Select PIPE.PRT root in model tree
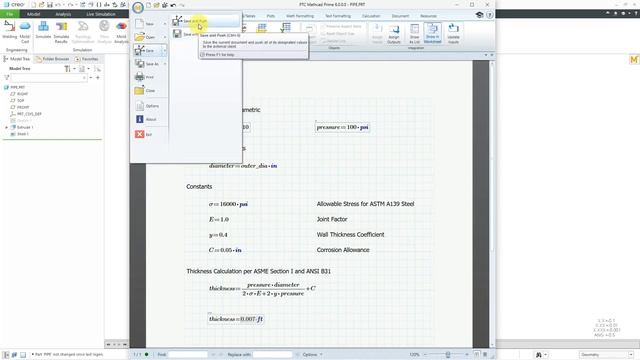 (x=15, y=87)
